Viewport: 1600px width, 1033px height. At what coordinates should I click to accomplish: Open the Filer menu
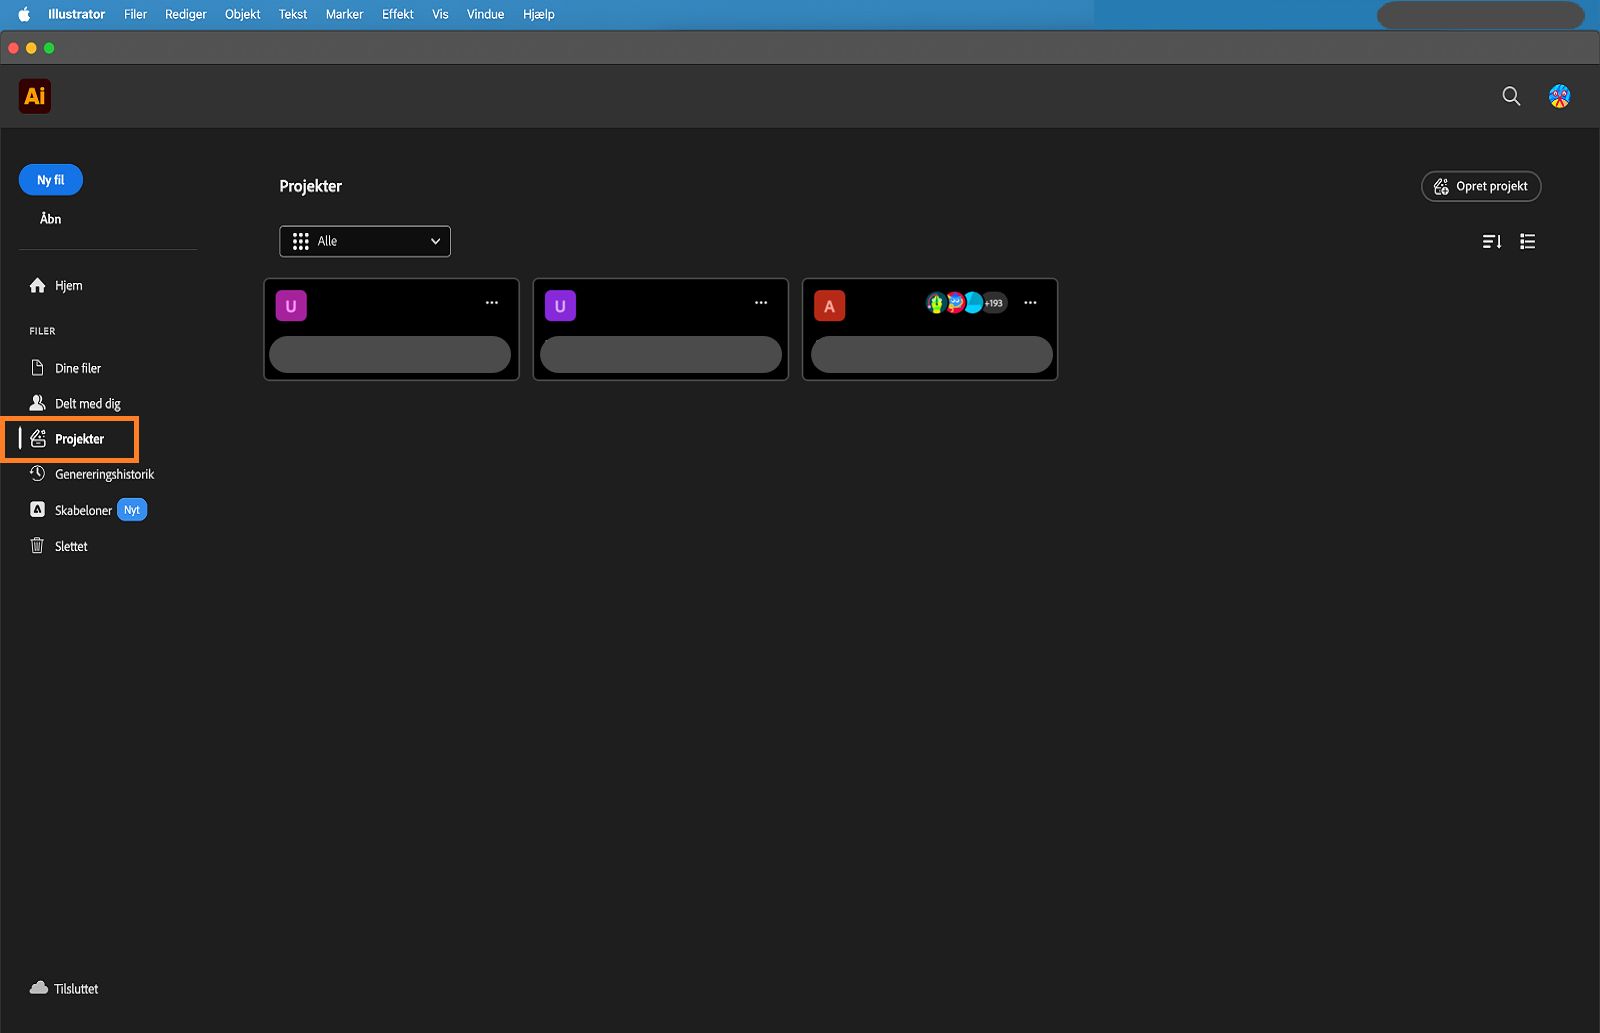pos(135,14)
